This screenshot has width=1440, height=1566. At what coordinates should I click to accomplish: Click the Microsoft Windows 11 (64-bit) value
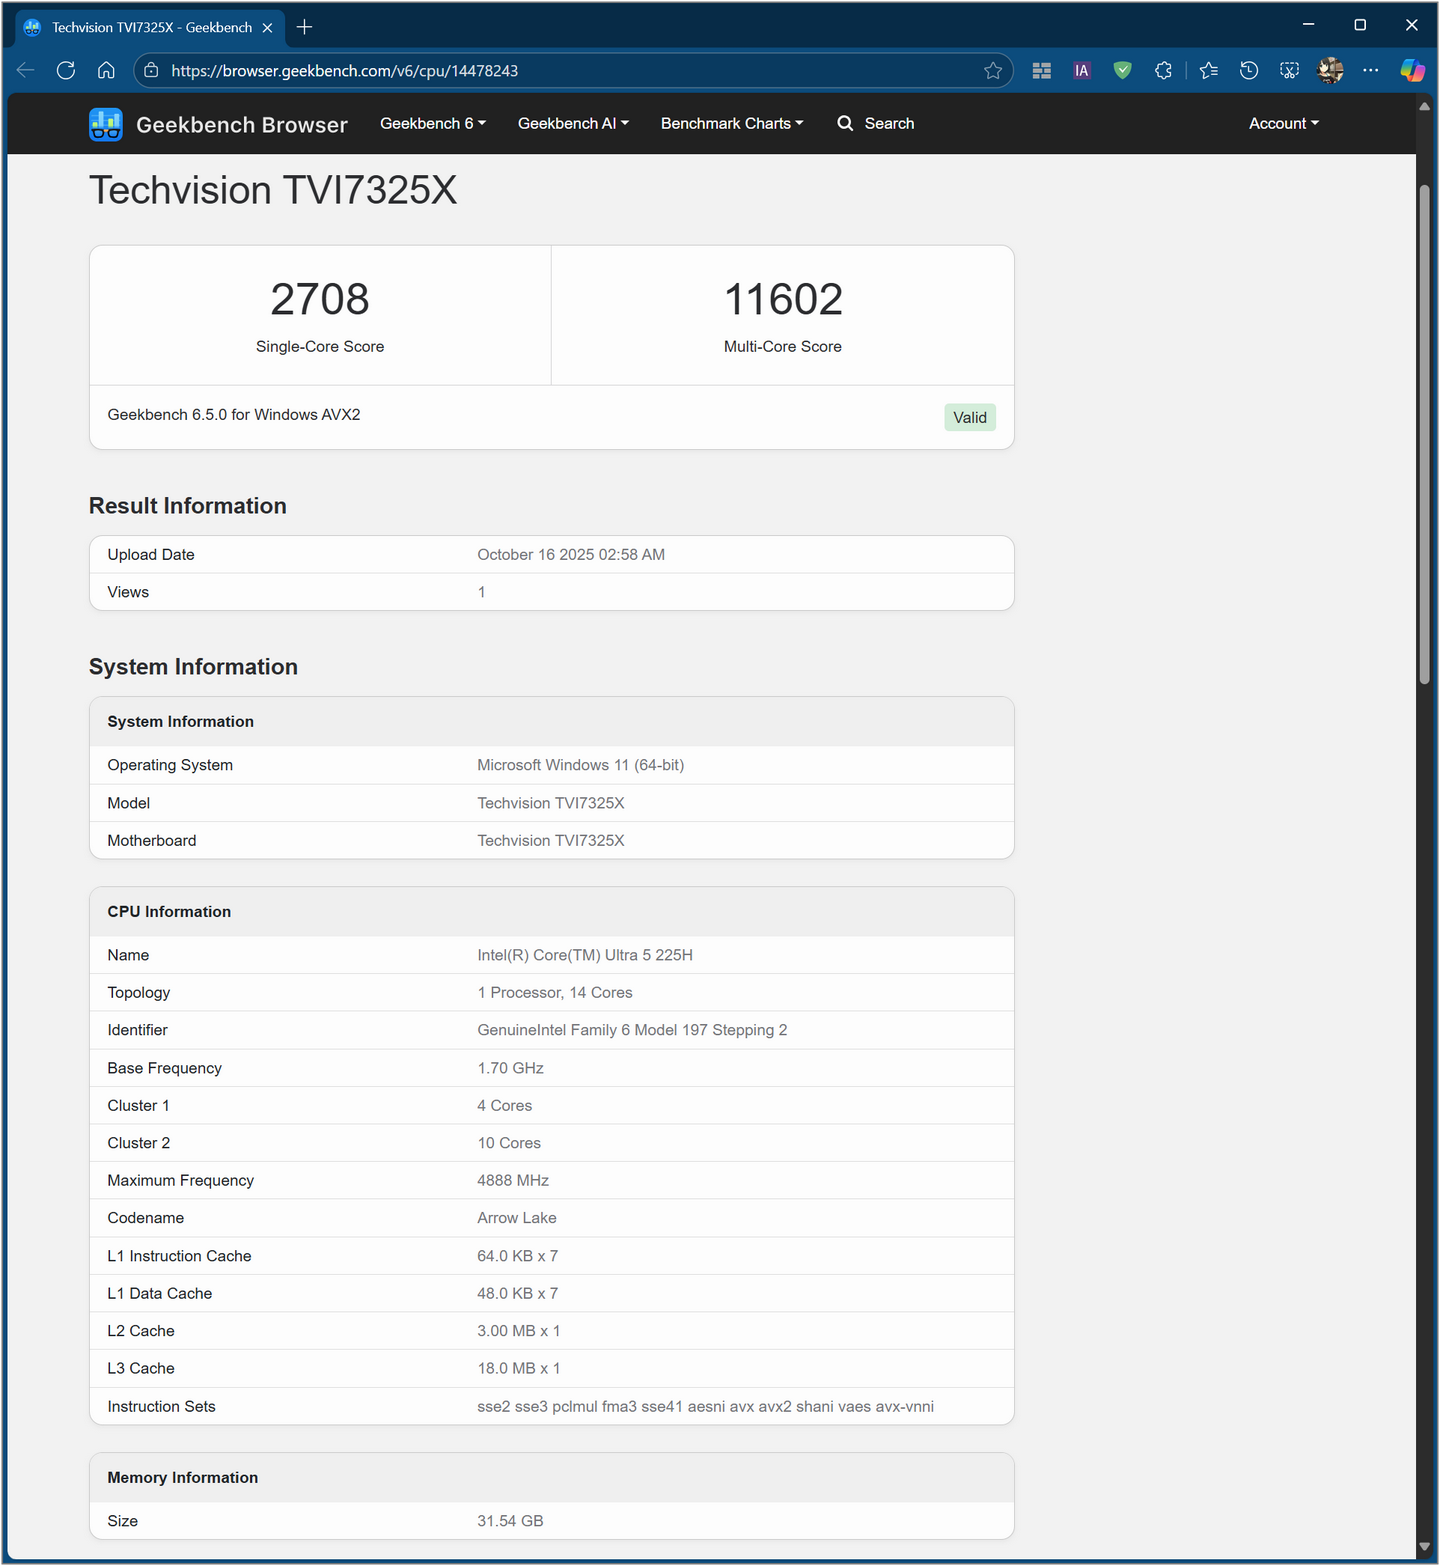[581, 765]
